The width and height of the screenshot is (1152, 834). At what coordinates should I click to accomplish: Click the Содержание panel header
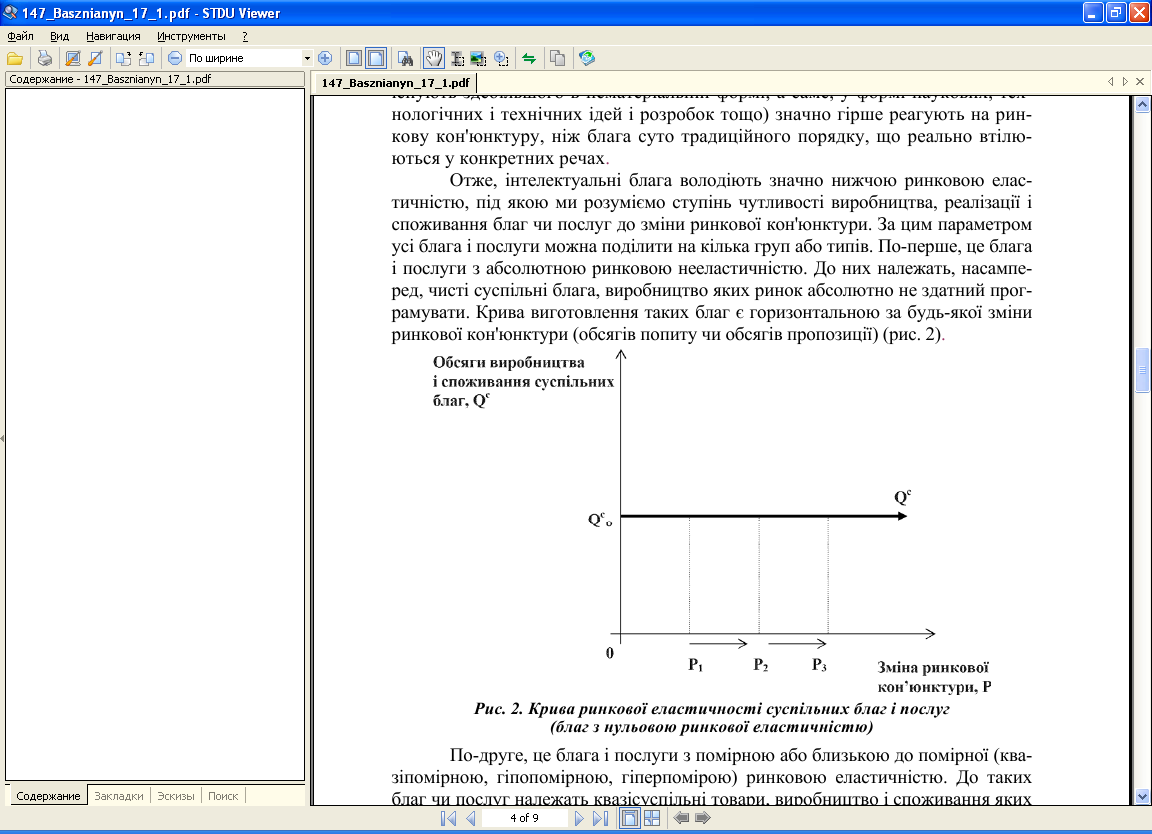click(x=154, y=79)
